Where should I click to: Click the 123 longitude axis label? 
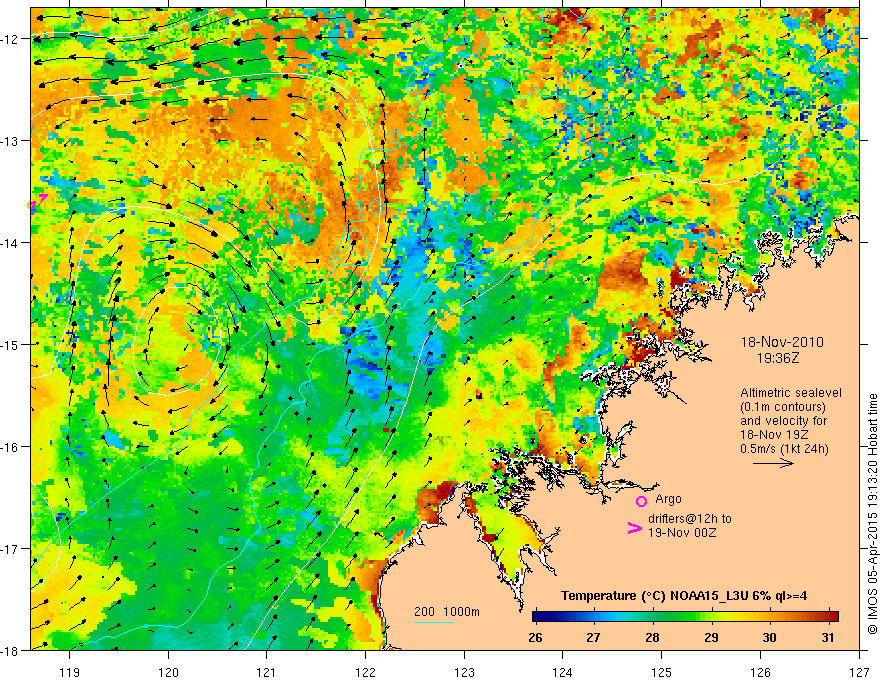(464, 672)
